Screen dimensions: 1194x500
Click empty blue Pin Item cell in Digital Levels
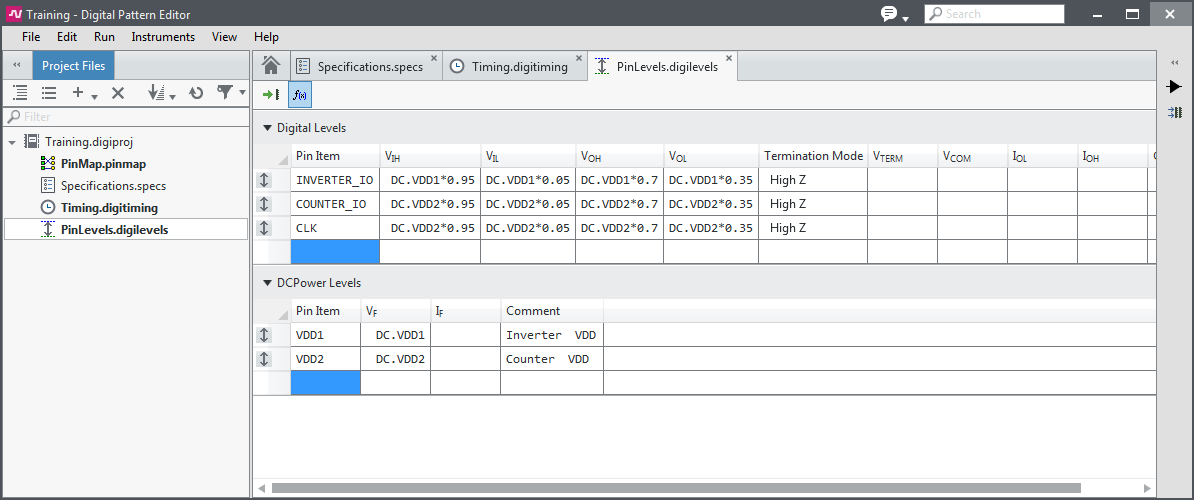[x=335, y=251]
